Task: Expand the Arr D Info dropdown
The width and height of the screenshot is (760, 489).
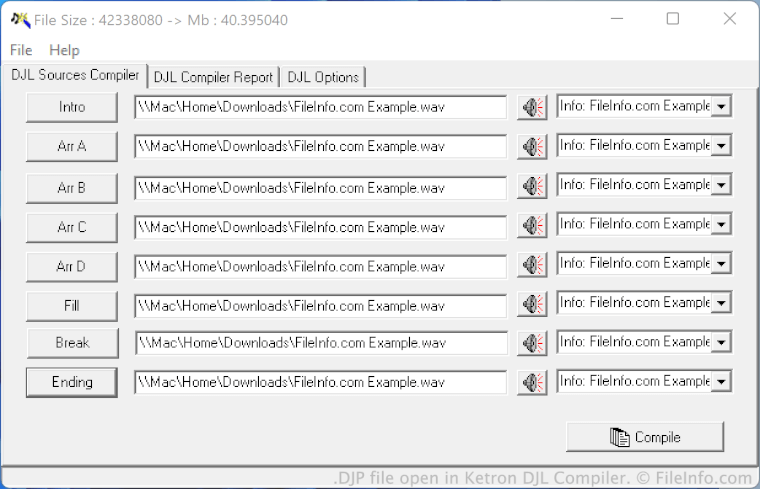Action: [721, 263]
